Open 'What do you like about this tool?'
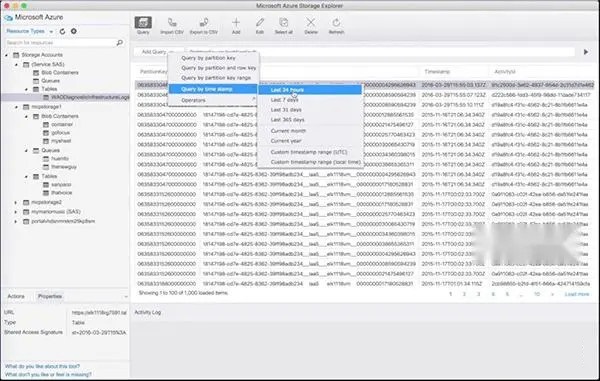Viewport: 600px width, 381px height. [42, 366]
